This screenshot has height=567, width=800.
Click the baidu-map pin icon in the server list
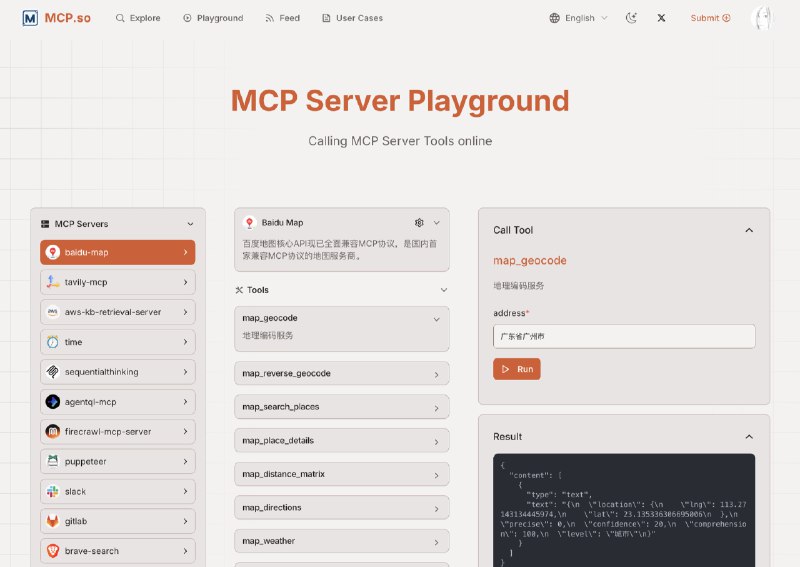(53, 252)
